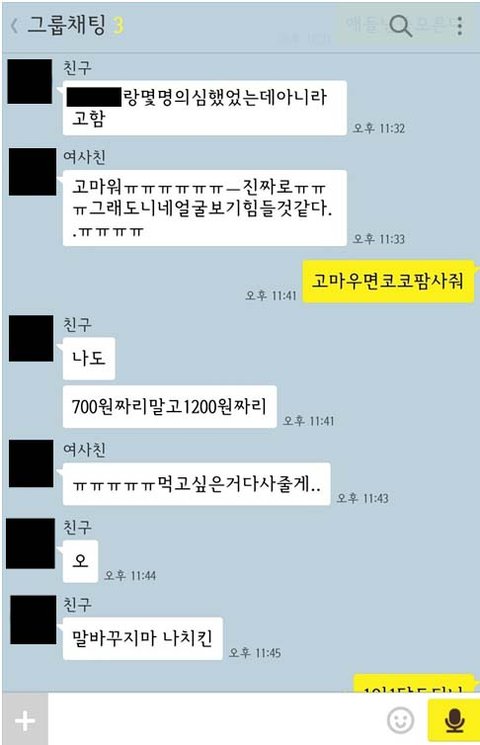The width and height of the screenshot is (480, 745).
Task: Tap the plus attachment button
Action: [25, 720]
